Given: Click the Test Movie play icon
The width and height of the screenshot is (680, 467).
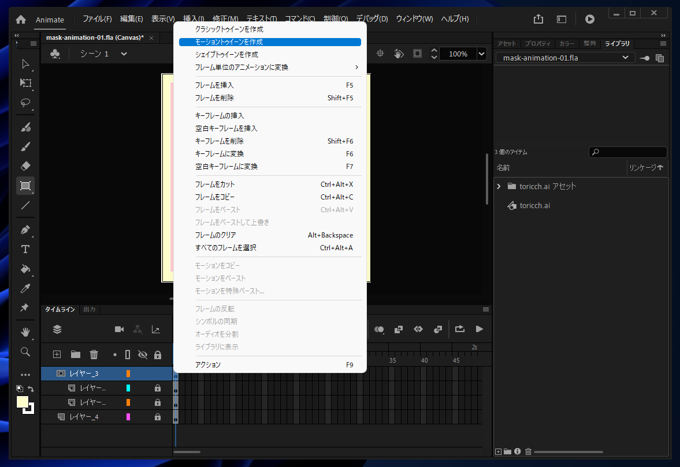Looking at the screenshot, I should click(590, 19).
